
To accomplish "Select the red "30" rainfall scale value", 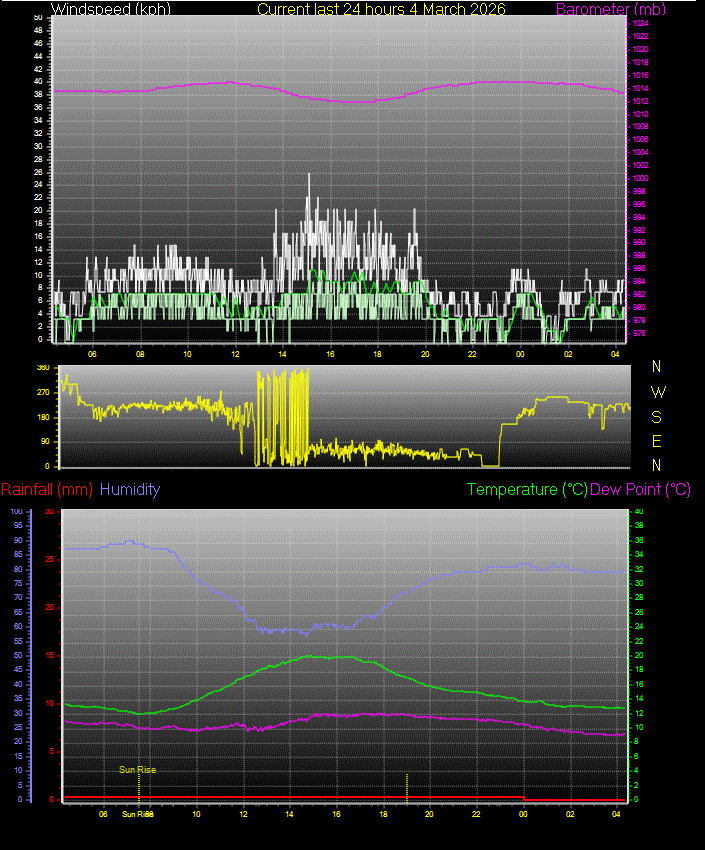I will point(47,511).
